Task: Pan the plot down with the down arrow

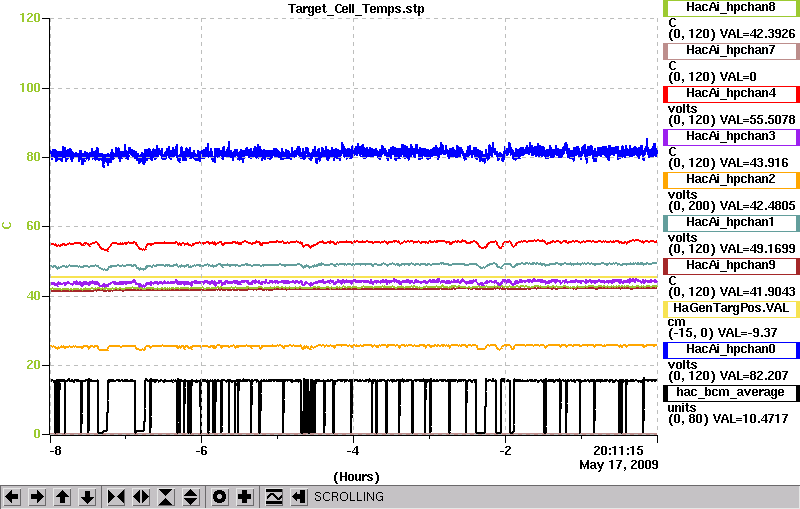Action: coord(87,496)
